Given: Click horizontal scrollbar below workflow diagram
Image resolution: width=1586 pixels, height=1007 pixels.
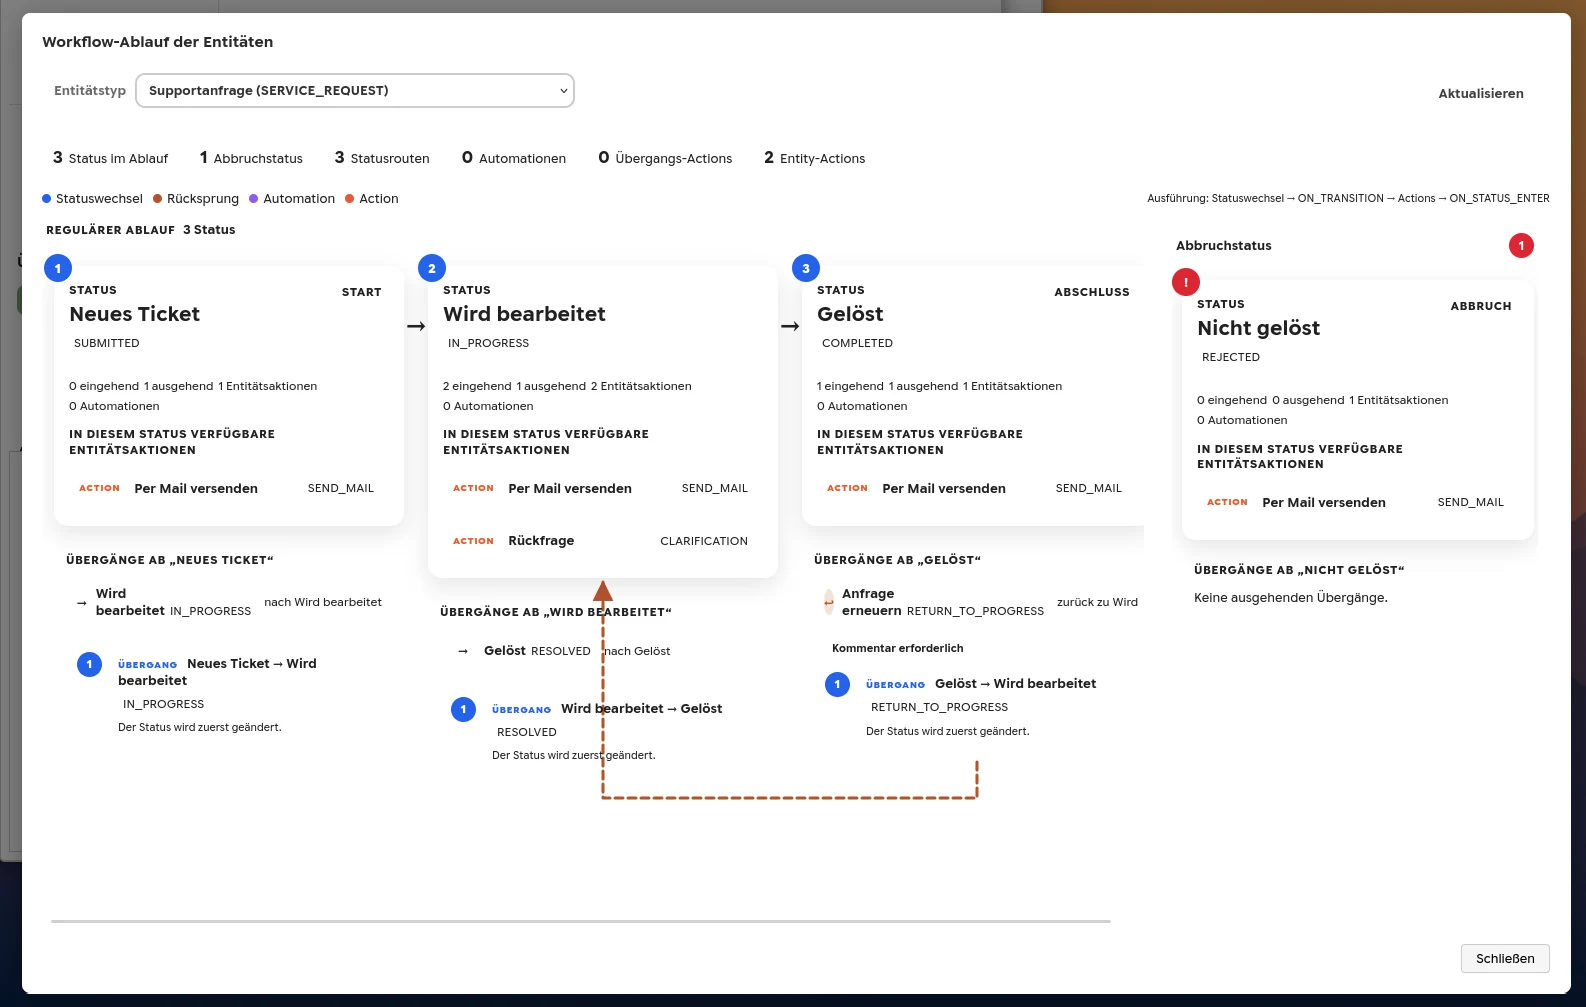Looking at the screenshot, I should 580,921.
